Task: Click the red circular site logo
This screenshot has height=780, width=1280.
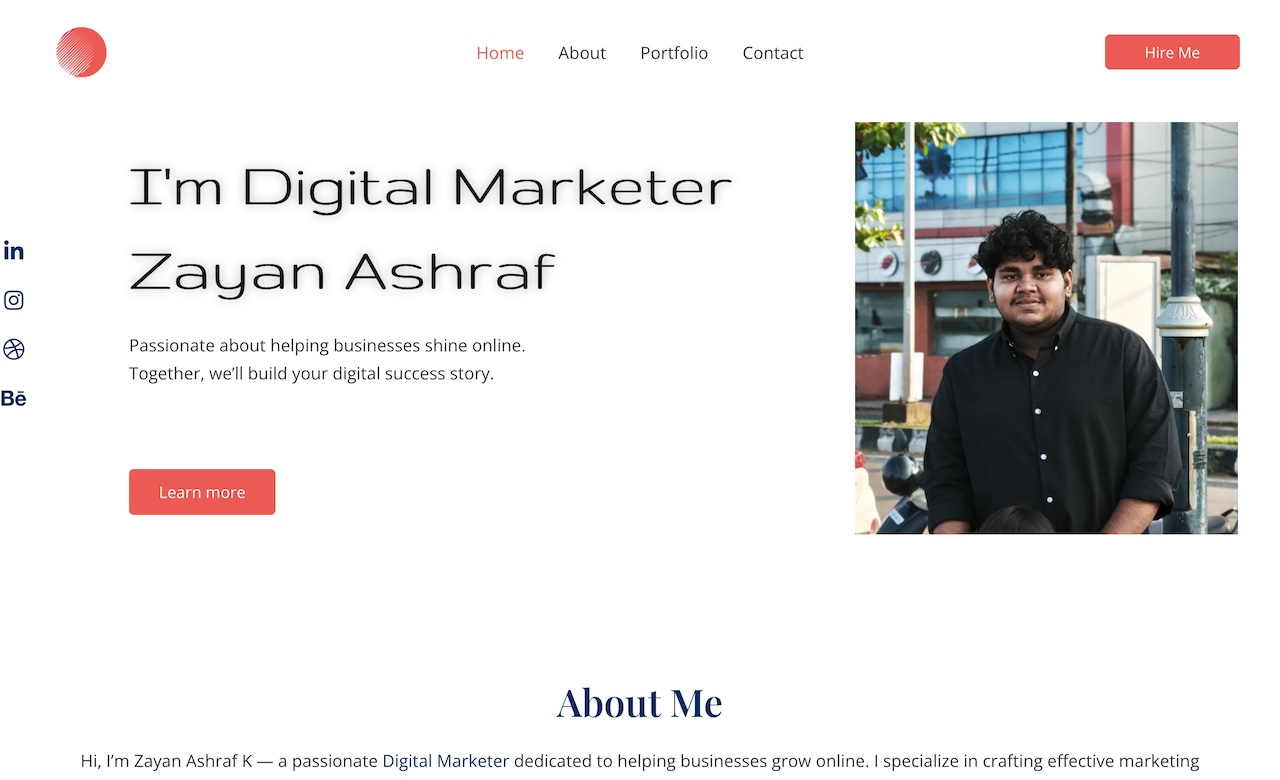Action: pos(81,52)
